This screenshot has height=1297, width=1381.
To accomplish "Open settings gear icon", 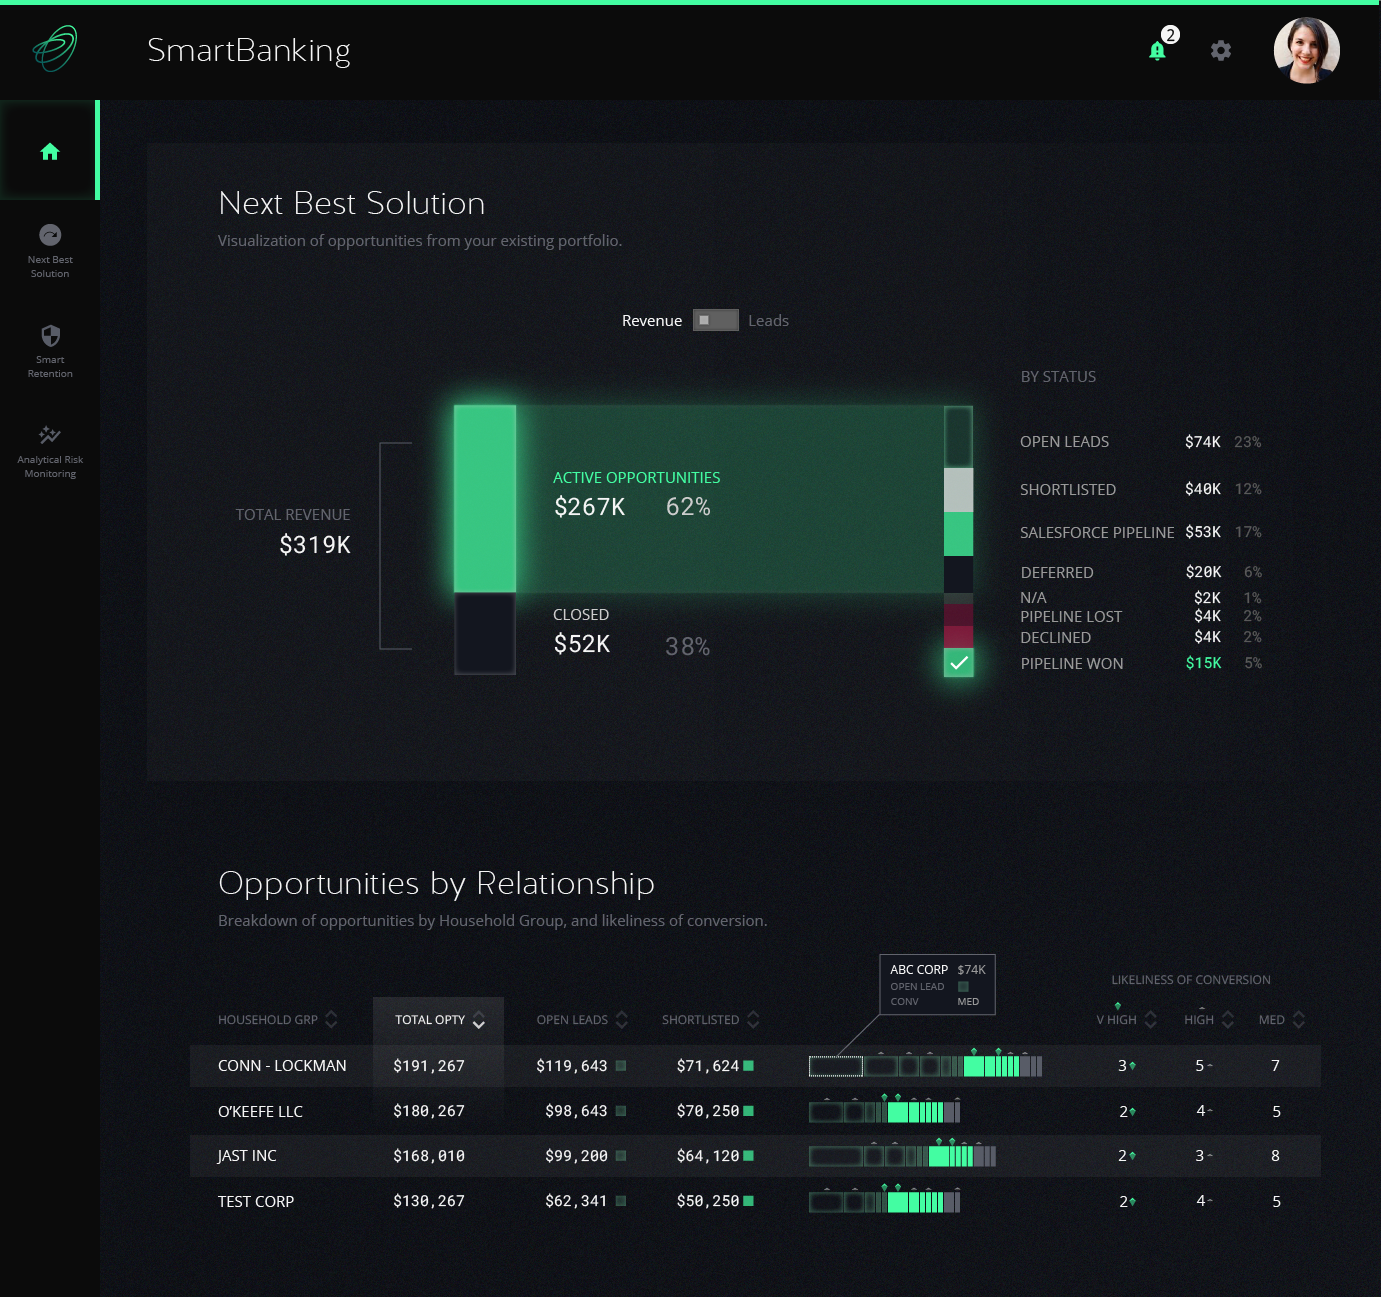I will (x=1221, y=50).
